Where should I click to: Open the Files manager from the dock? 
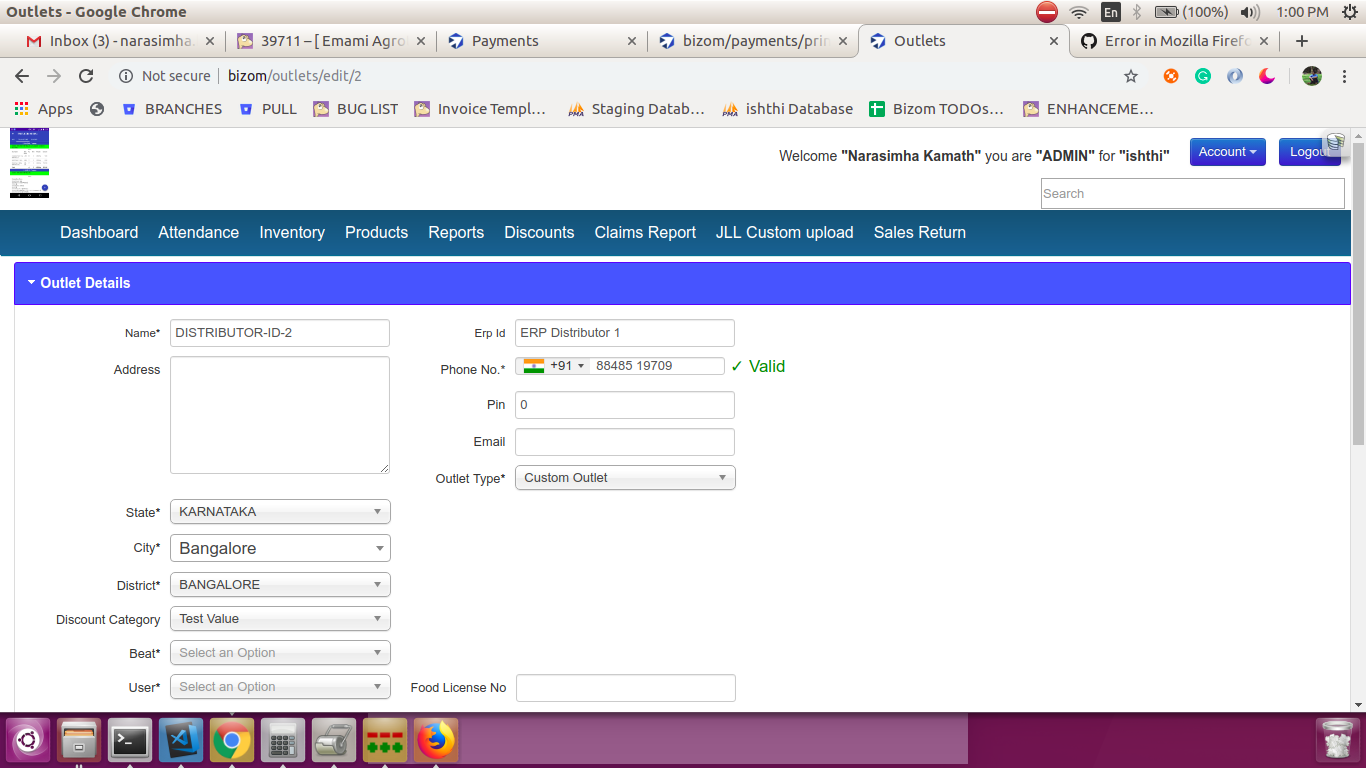tap(79, 741)
